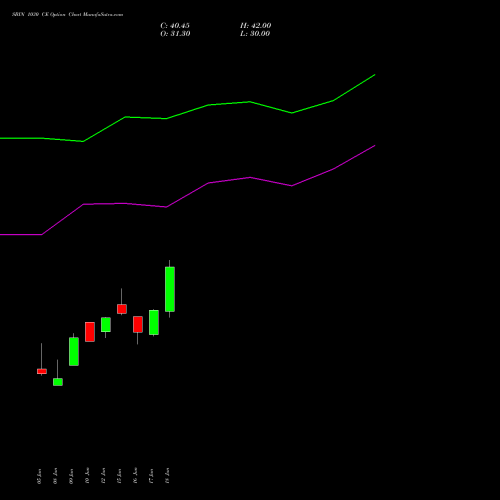The height and width of the screenshot is (500, 500).
Task: Click the '12 Jun' date axis label
Action: tap(103, 476)
